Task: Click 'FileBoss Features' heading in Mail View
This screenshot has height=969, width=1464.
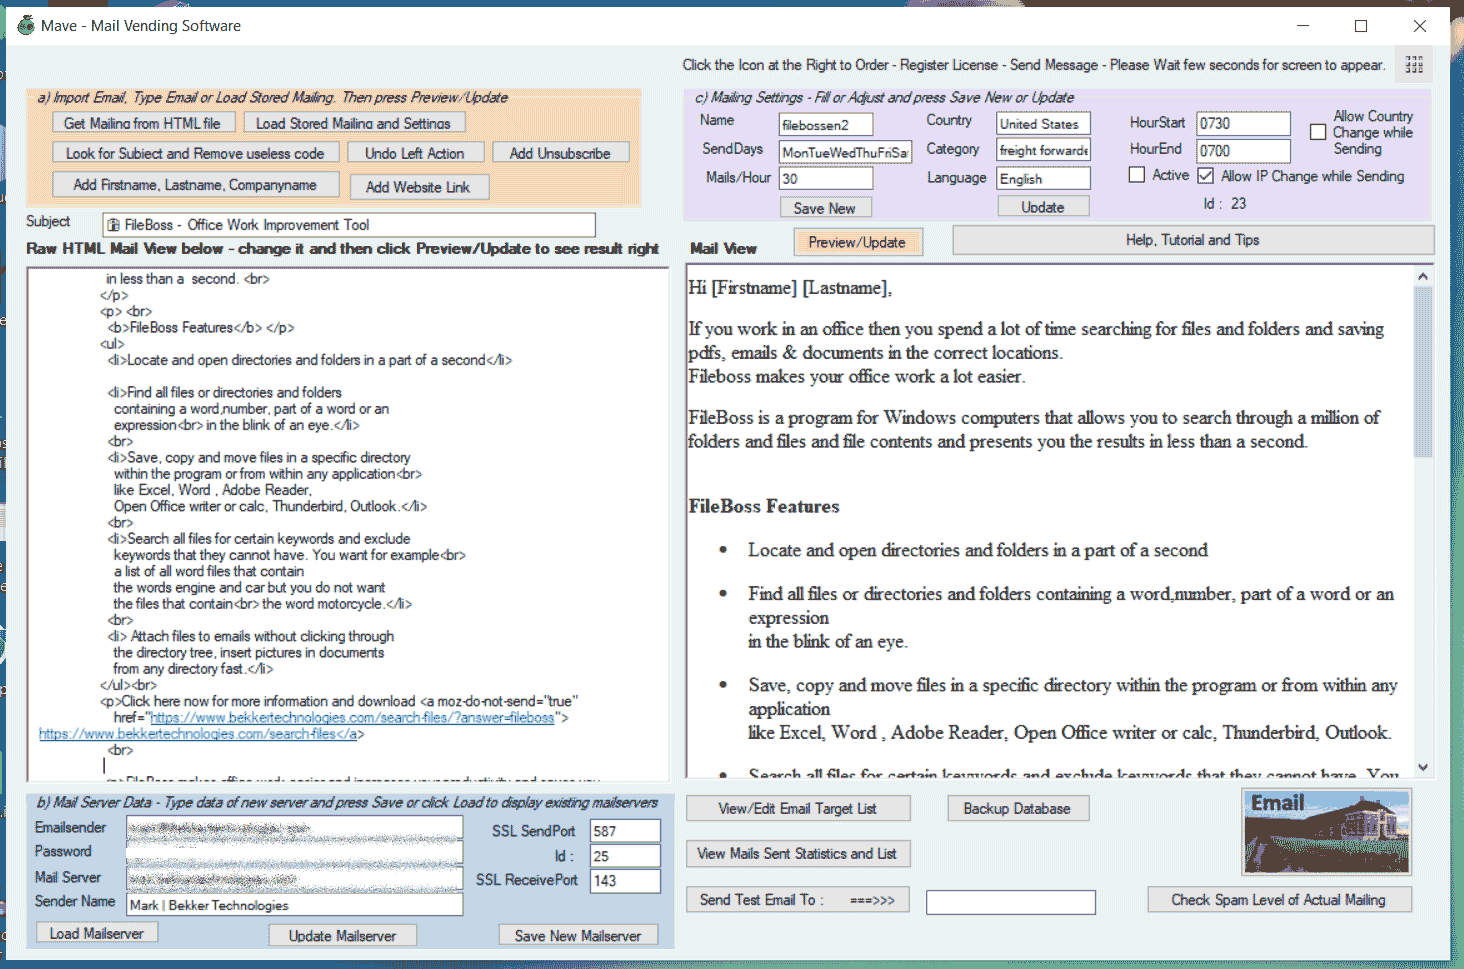Action: [x=764, y=506]
